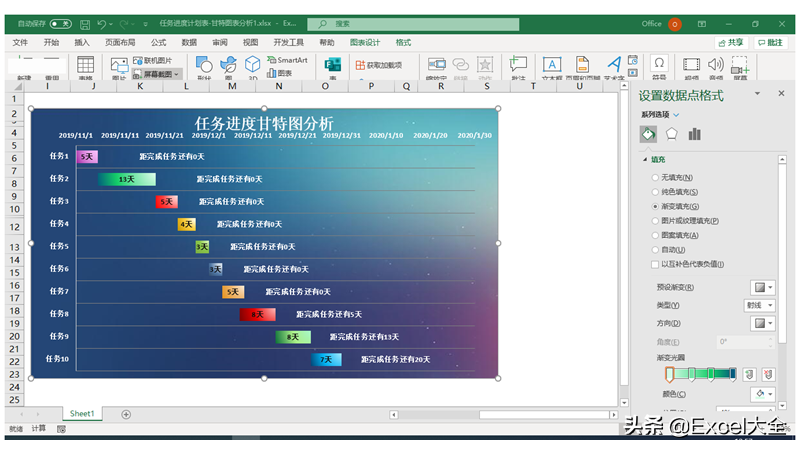Click the 批注 comments button

click(x=770, y=43)
